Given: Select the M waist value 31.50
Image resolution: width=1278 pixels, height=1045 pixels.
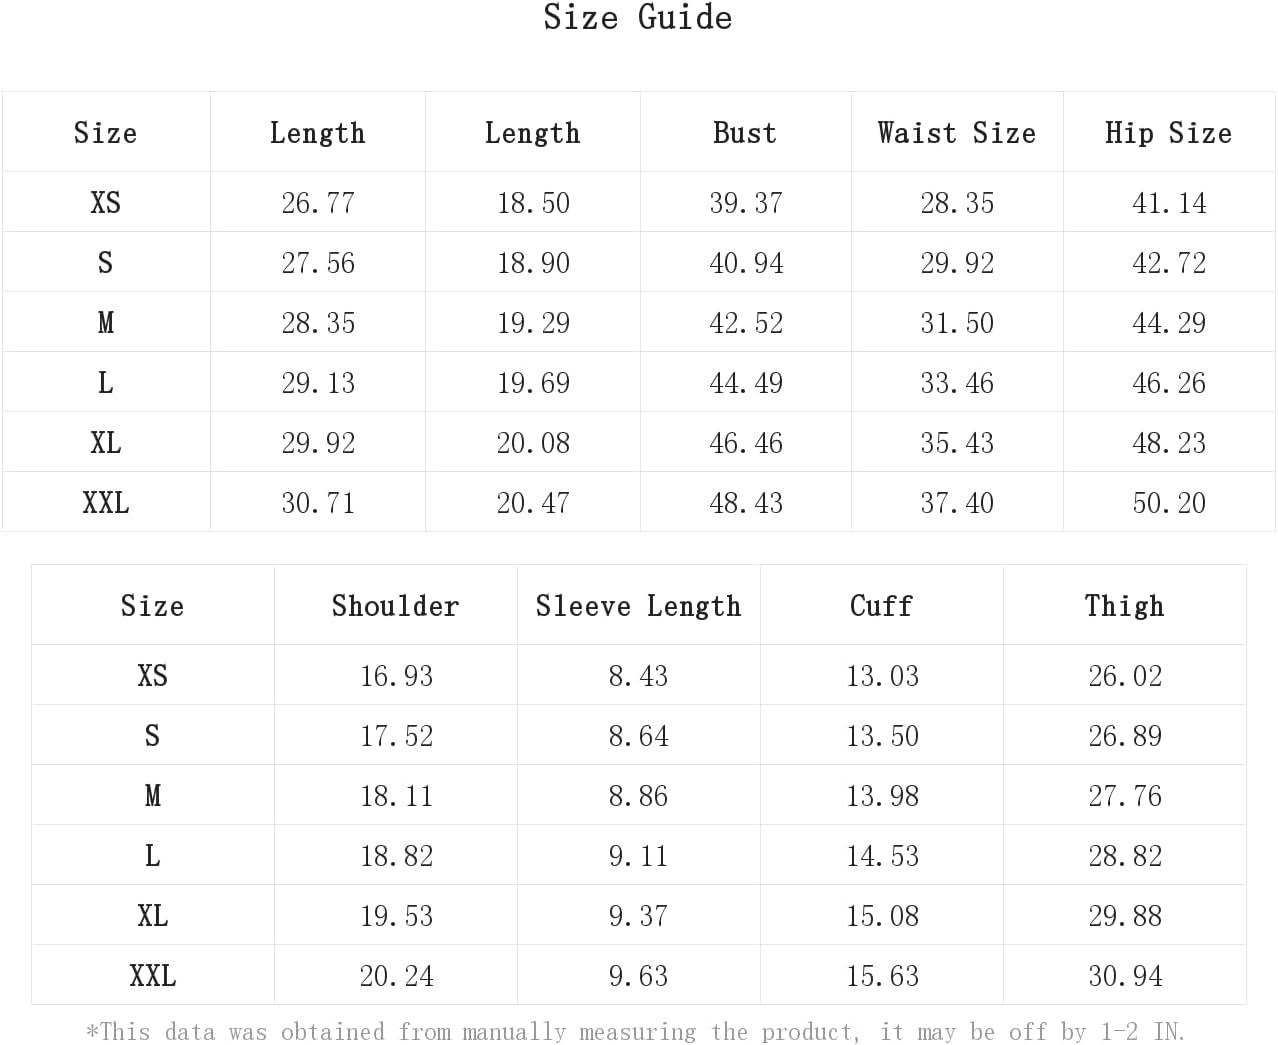Looking at the screenshot, I should coord(957,323).
